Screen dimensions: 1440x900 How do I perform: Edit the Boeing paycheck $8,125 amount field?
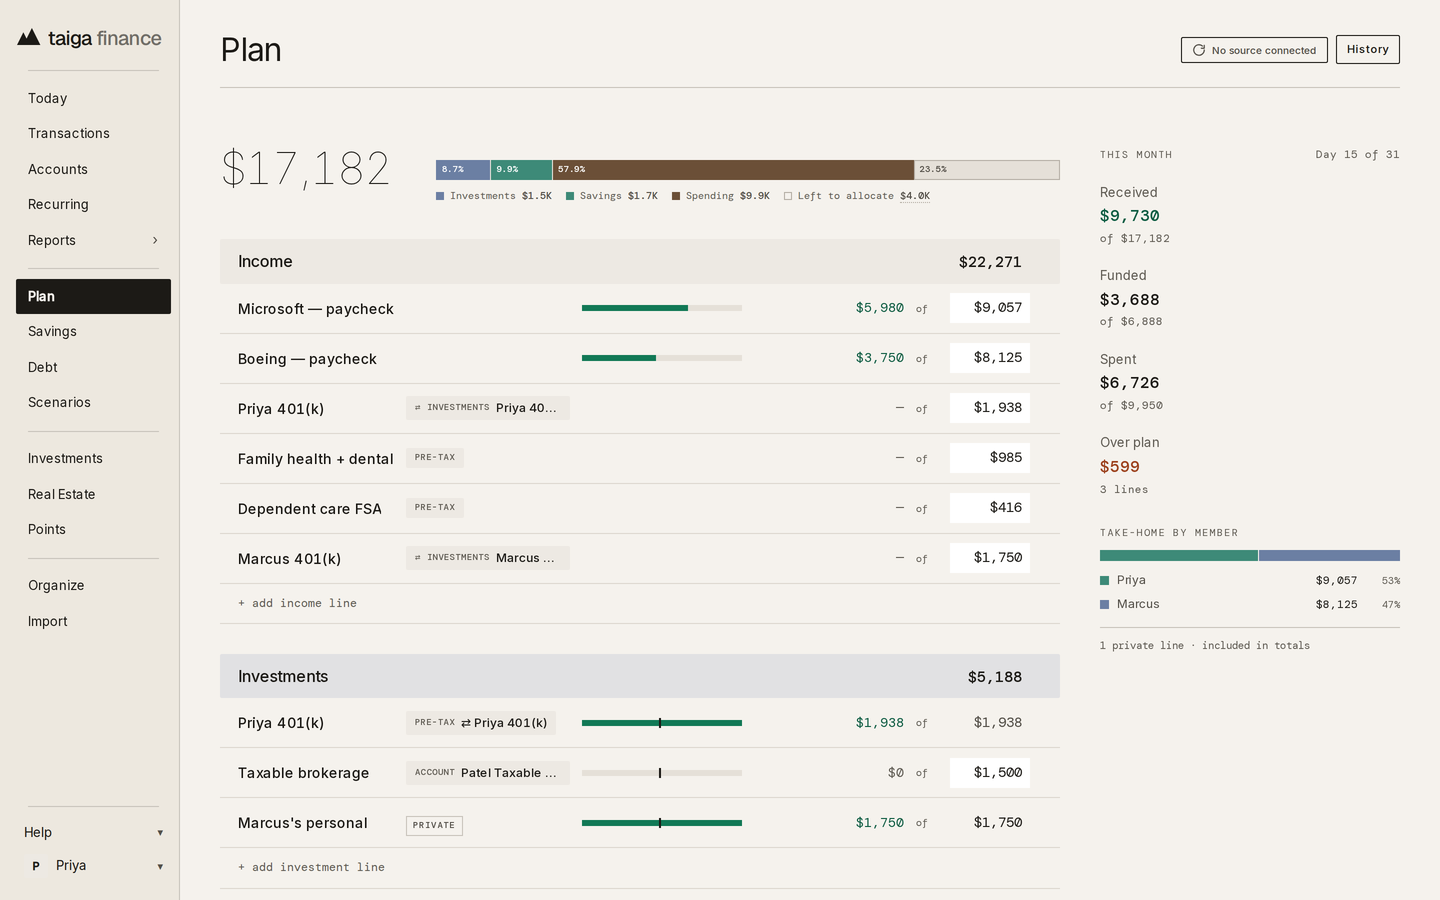tap(990, 358)
